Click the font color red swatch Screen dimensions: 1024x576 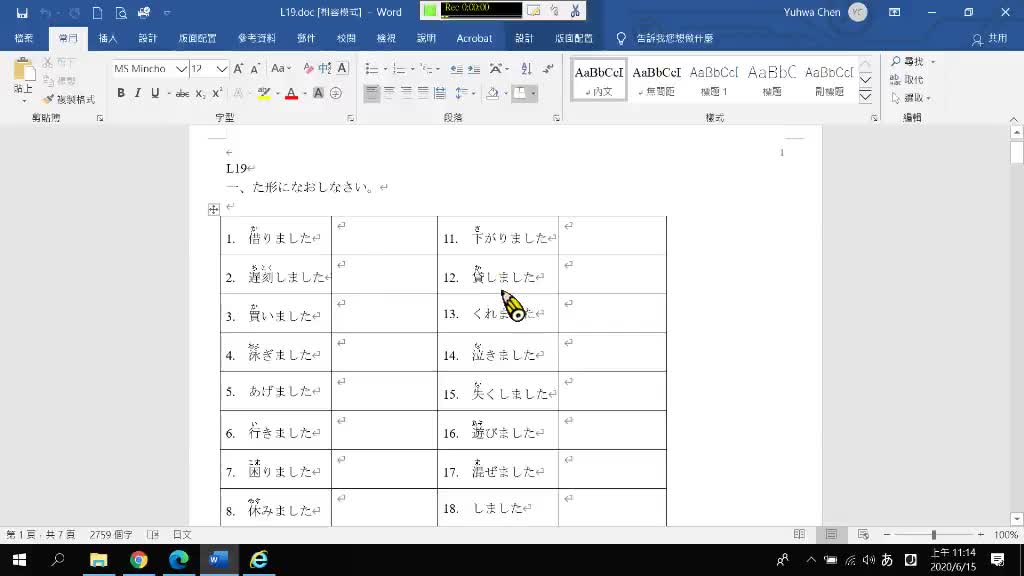click(x=291, y=93)
